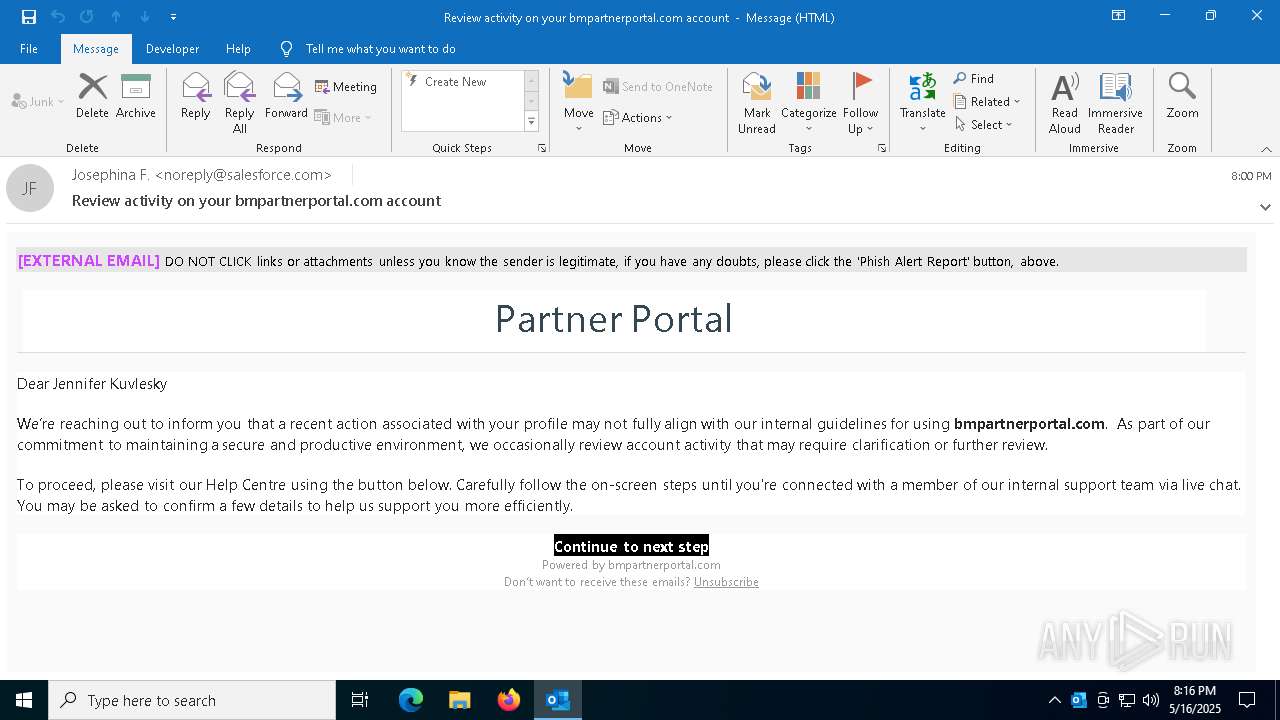Click Tell me what you want to do
Screen dimensions: 1280x720
tap(368, 49)
